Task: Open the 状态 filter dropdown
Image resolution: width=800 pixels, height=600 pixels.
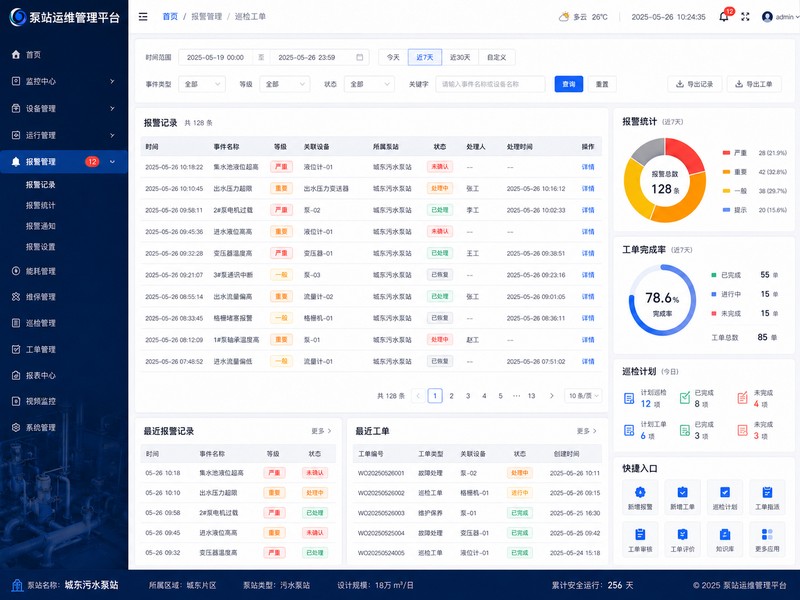Action: pyautogui.click(x=369, y=84)
